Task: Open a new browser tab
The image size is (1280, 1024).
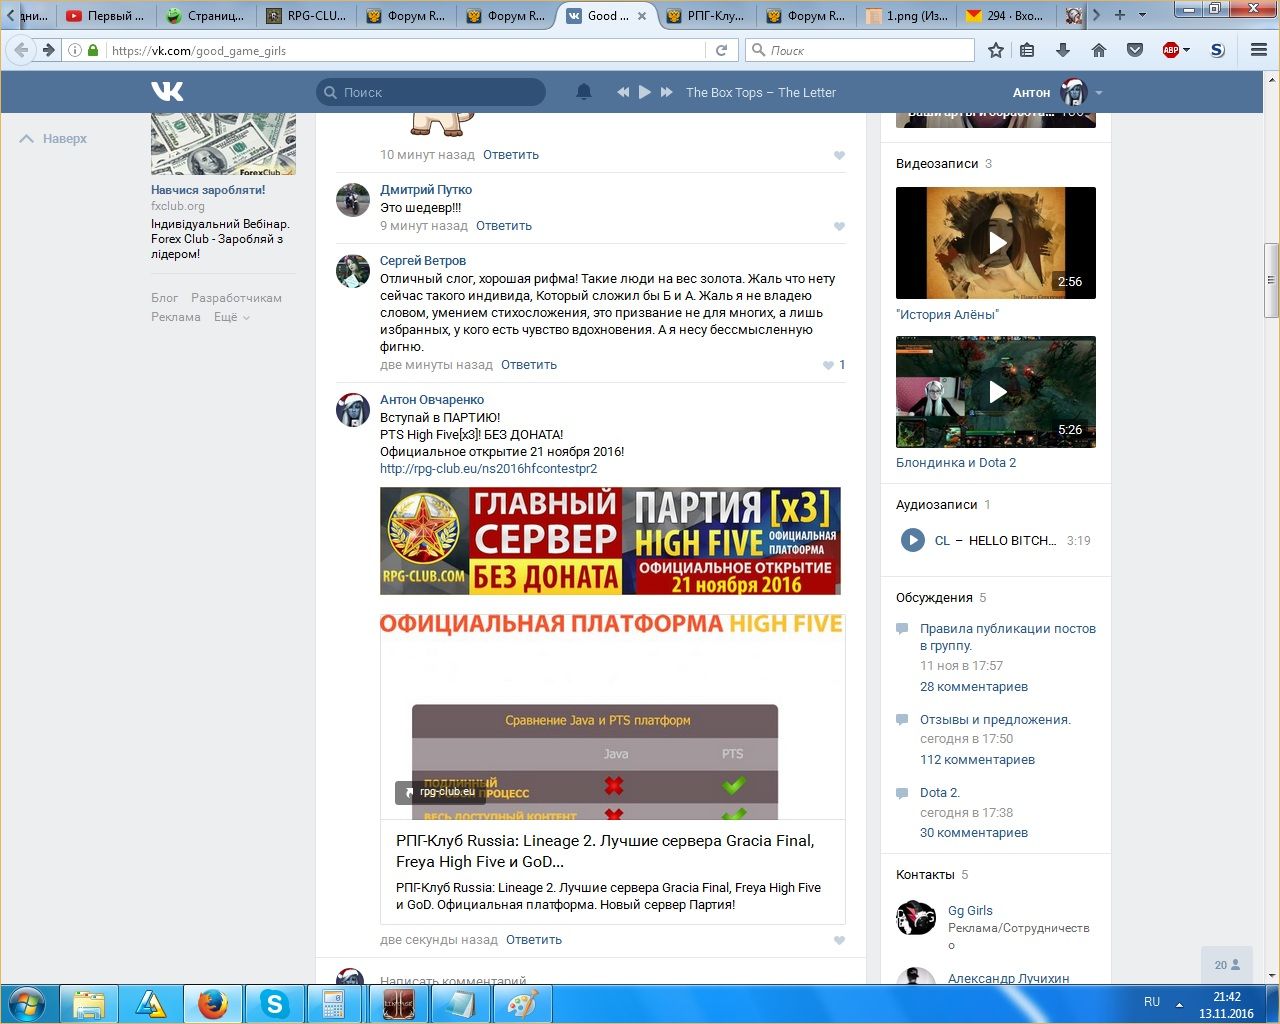Action: [1120, 15]
